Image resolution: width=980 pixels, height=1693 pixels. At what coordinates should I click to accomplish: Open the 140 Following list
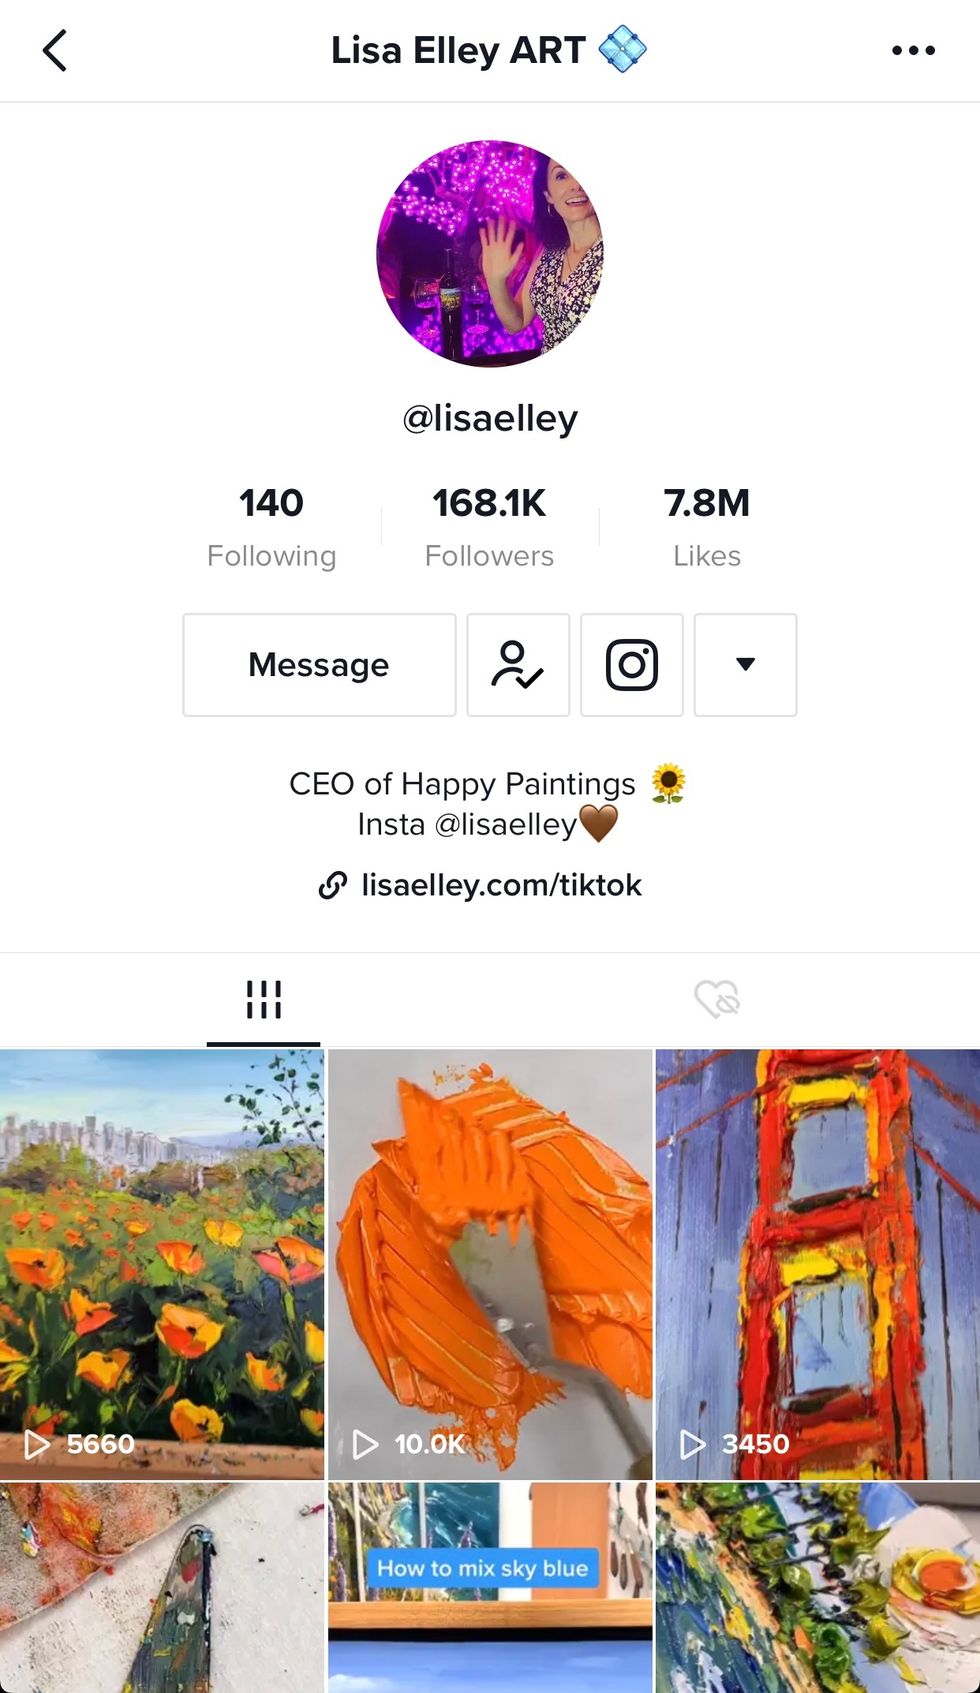(271, 527)
